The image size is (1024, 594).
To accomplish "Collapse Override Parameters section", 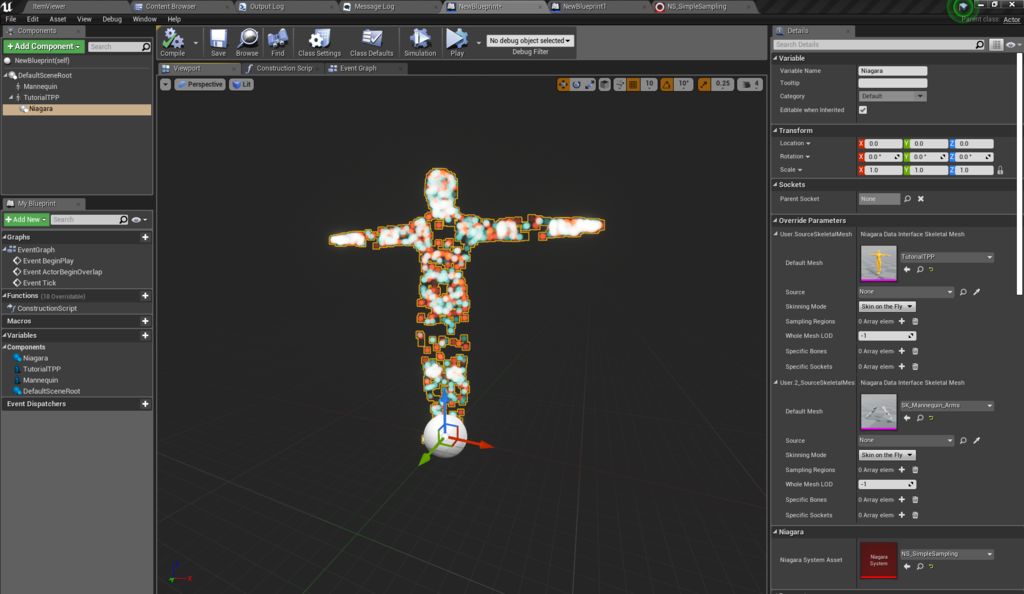I will click(x=776, y=221).
